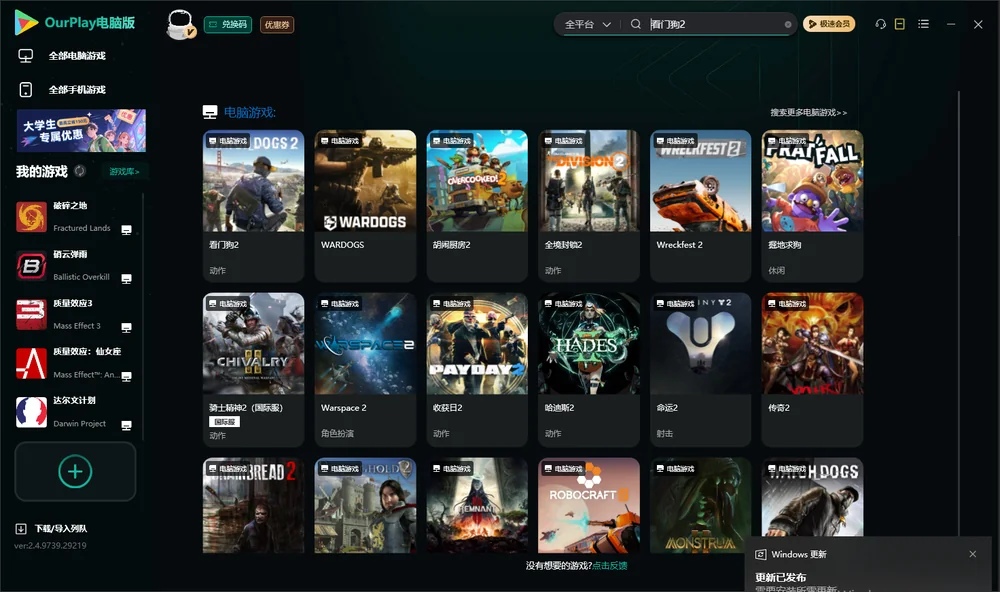Viewport: 1000px width, 592px height.
Task: Click the PC icon next to Fractured Lands
Action: click(x=126, y=230)
